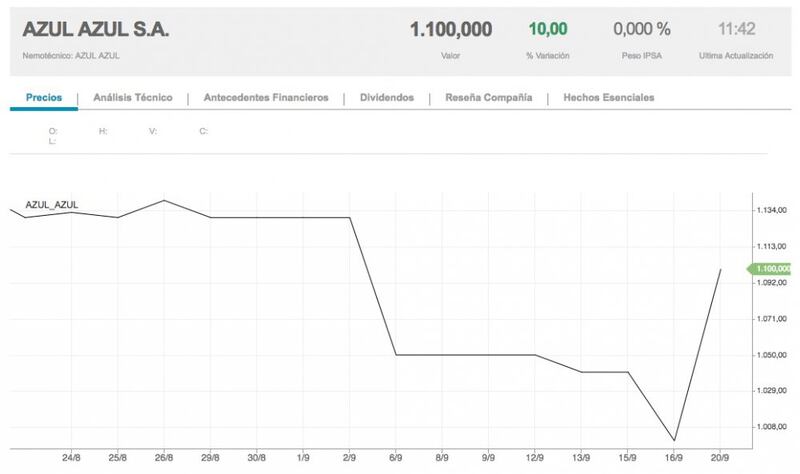This screenshot has height=474, width=800.
Task: Click the green 1.100,000 current price tag
Action: click(x=771, y=268)
